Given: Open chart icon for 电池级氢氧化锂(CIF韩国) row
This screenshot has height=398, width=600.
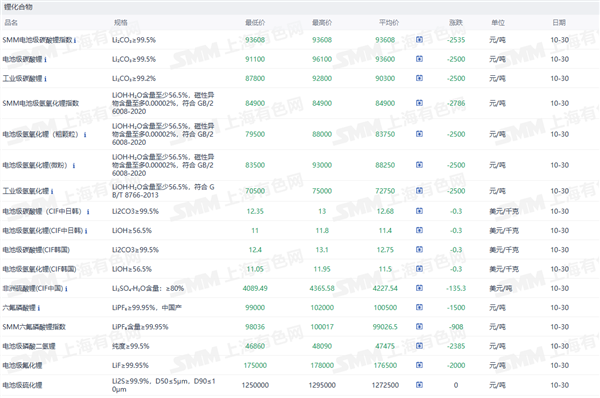Looking at the screenshot, I should pos(419,269).
